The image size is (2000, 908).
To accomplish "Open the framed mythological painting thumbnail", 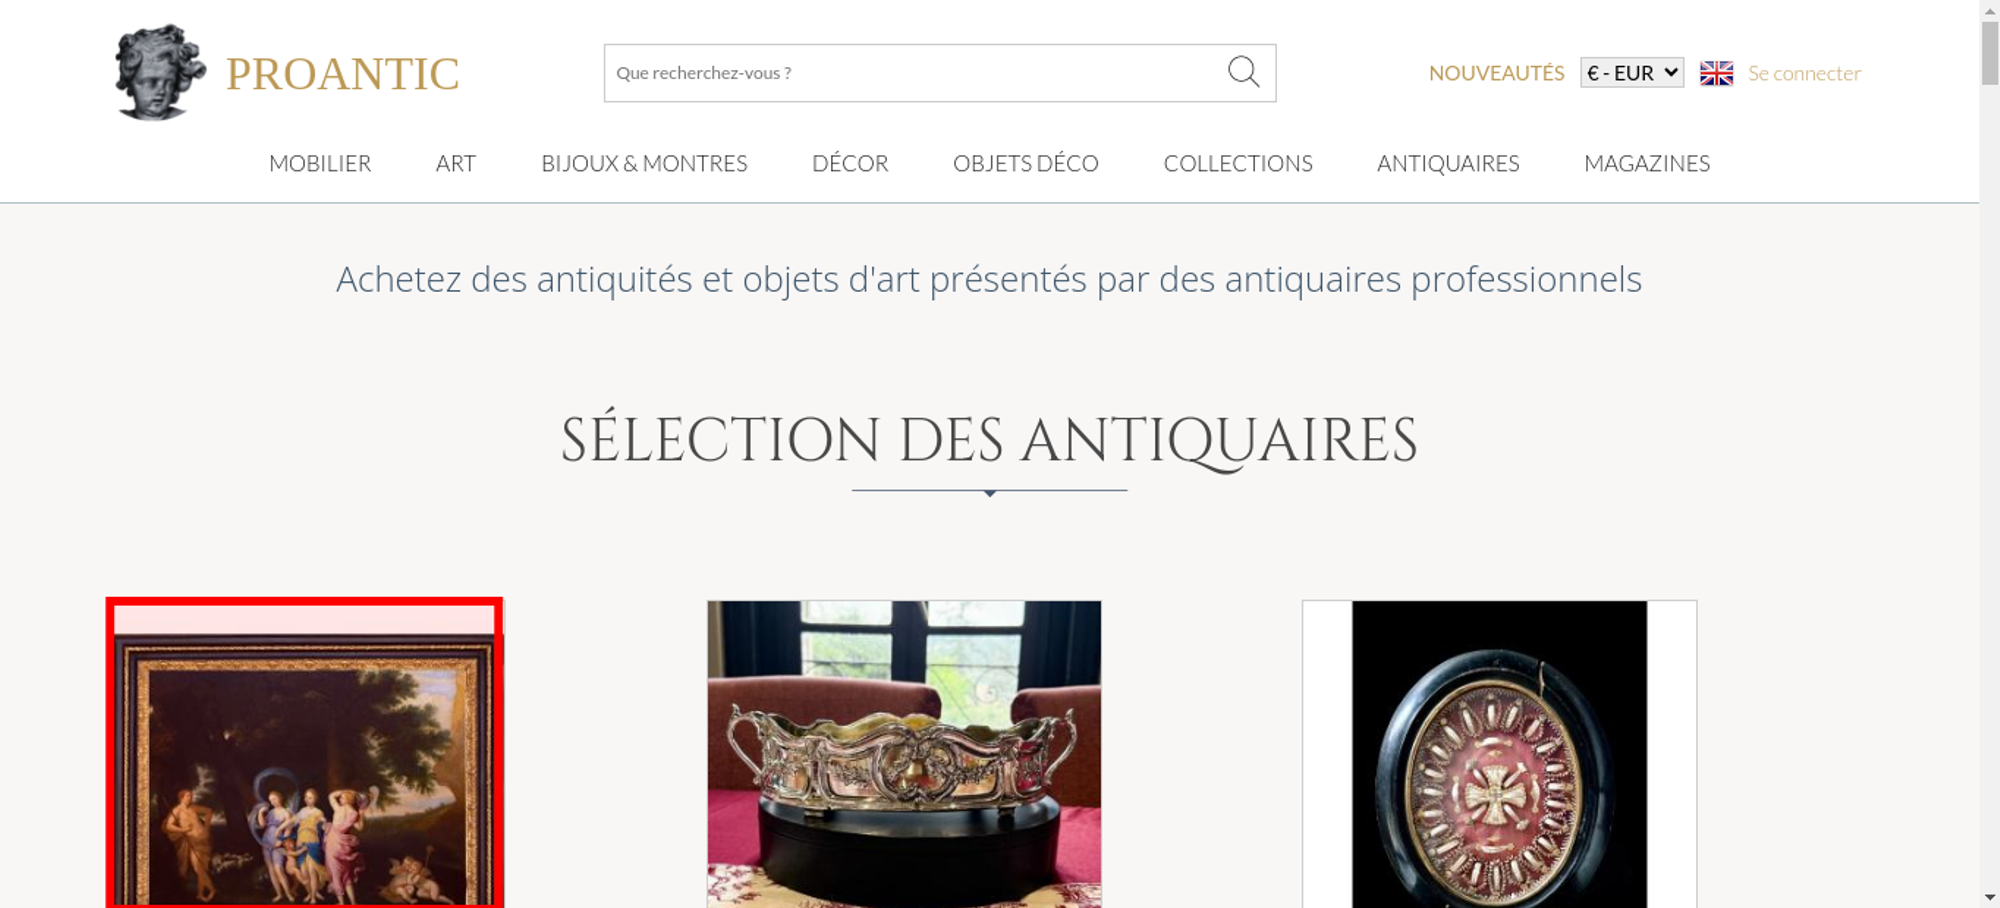I will tap(305, 753).
